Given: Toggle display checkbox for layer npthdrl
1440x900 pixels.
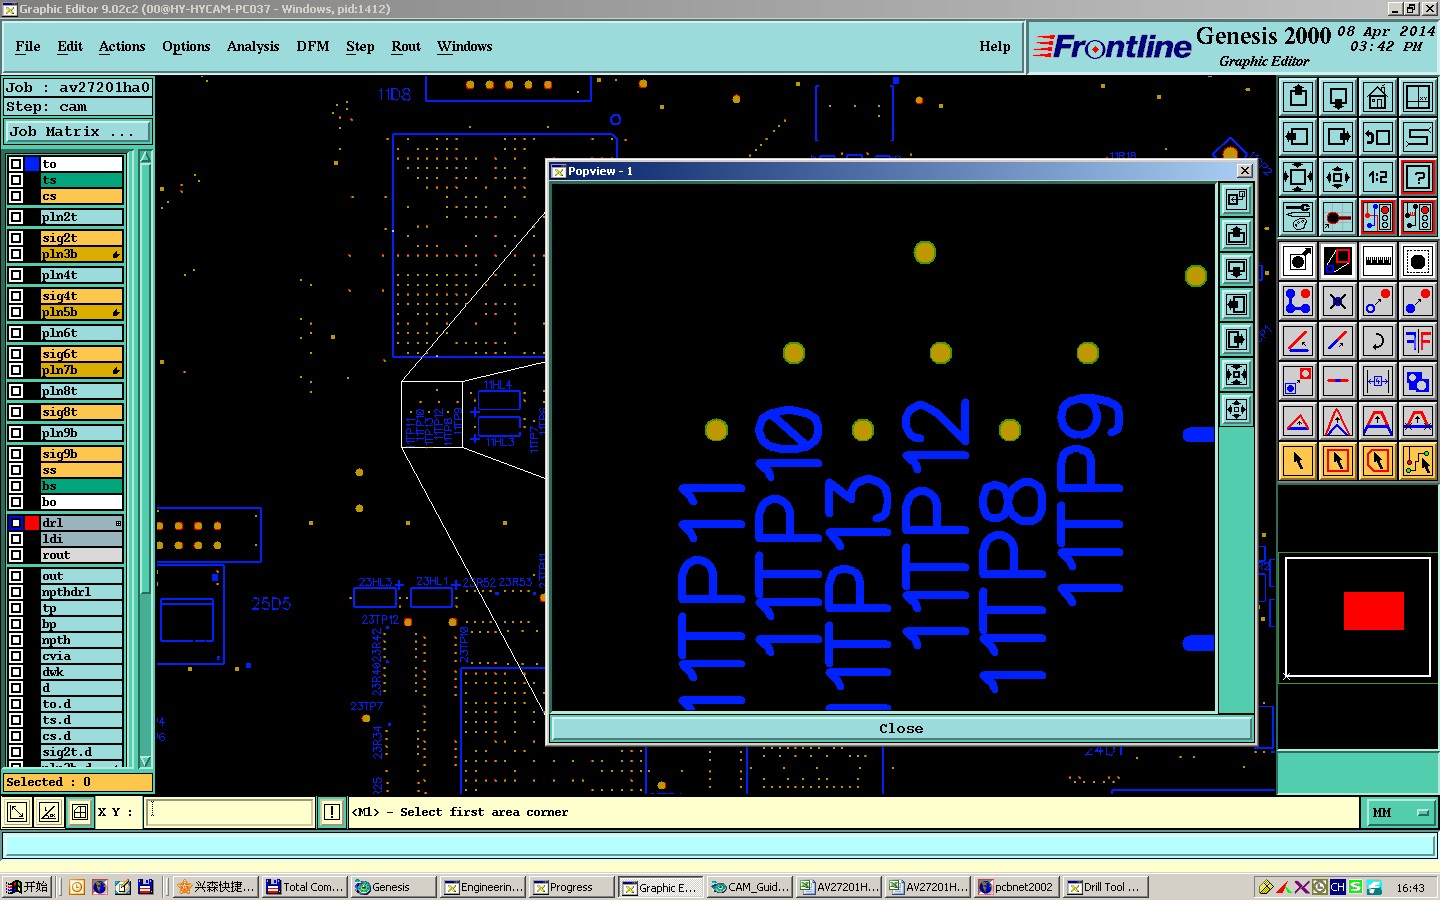Looking at the screenshot, I should 16,592.
